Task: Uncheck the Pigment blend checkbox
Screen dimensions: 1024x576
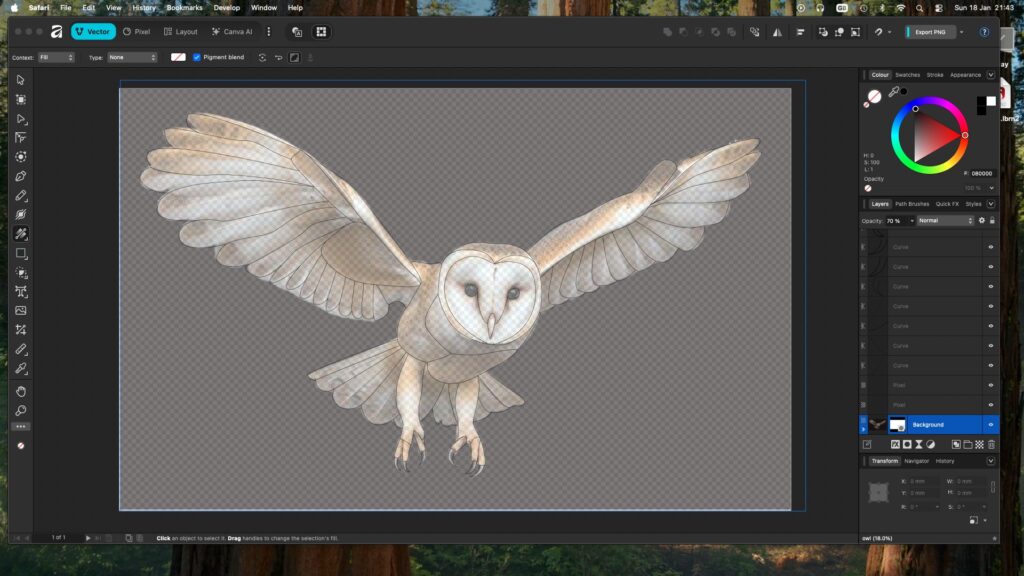Action: 197,57
